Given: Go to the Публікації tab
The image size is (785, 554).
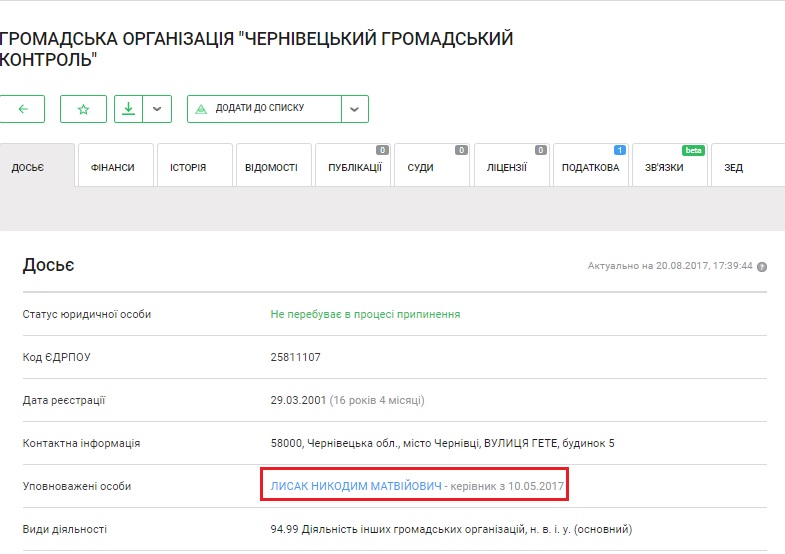Looking at the screenshot, I should pyautogui.click(x=354, y=167).
